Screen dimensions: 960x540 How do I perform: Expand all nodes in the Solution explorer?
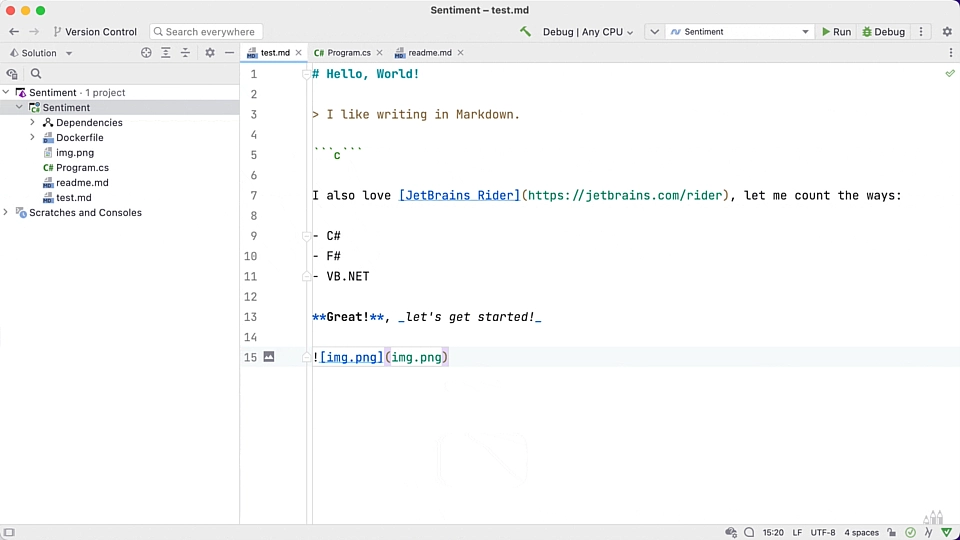coord(166,53)
